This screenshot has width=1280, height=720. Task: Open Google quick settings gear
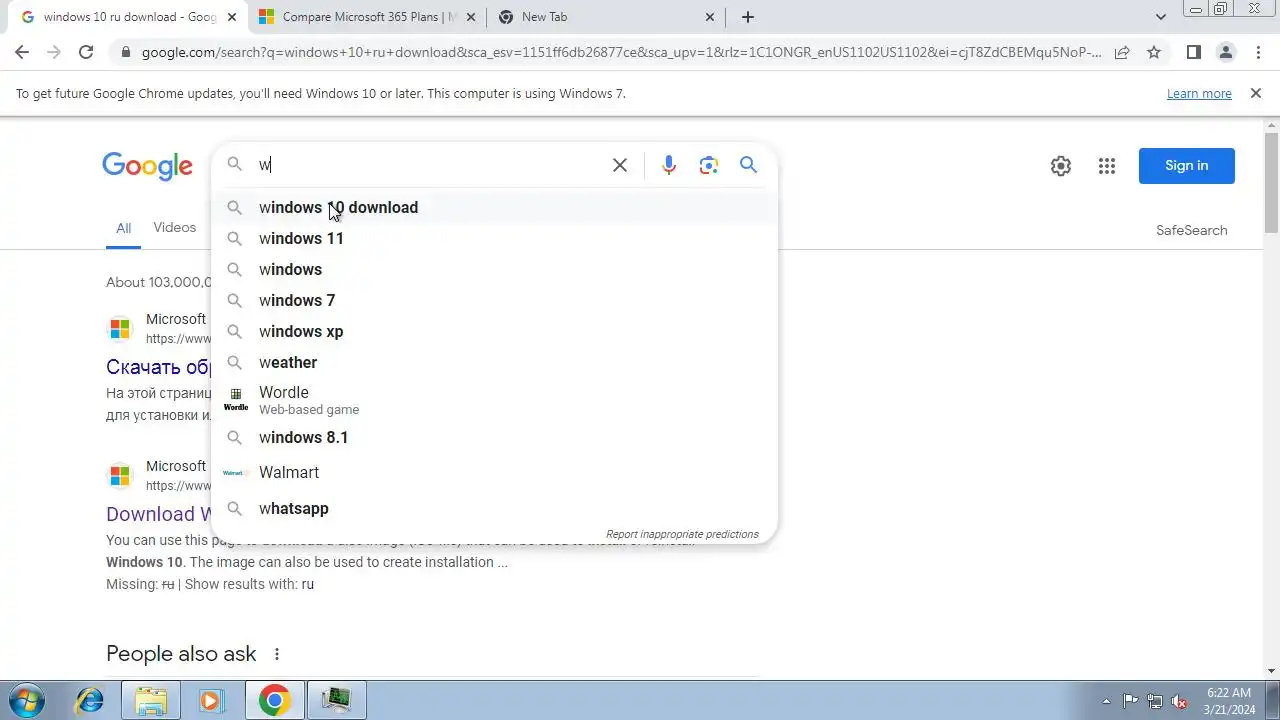point(1061,166)
